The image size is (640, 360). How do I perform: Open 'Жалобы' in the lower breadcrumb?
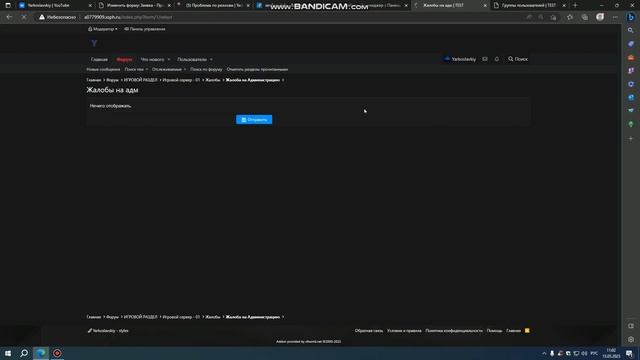213,317
